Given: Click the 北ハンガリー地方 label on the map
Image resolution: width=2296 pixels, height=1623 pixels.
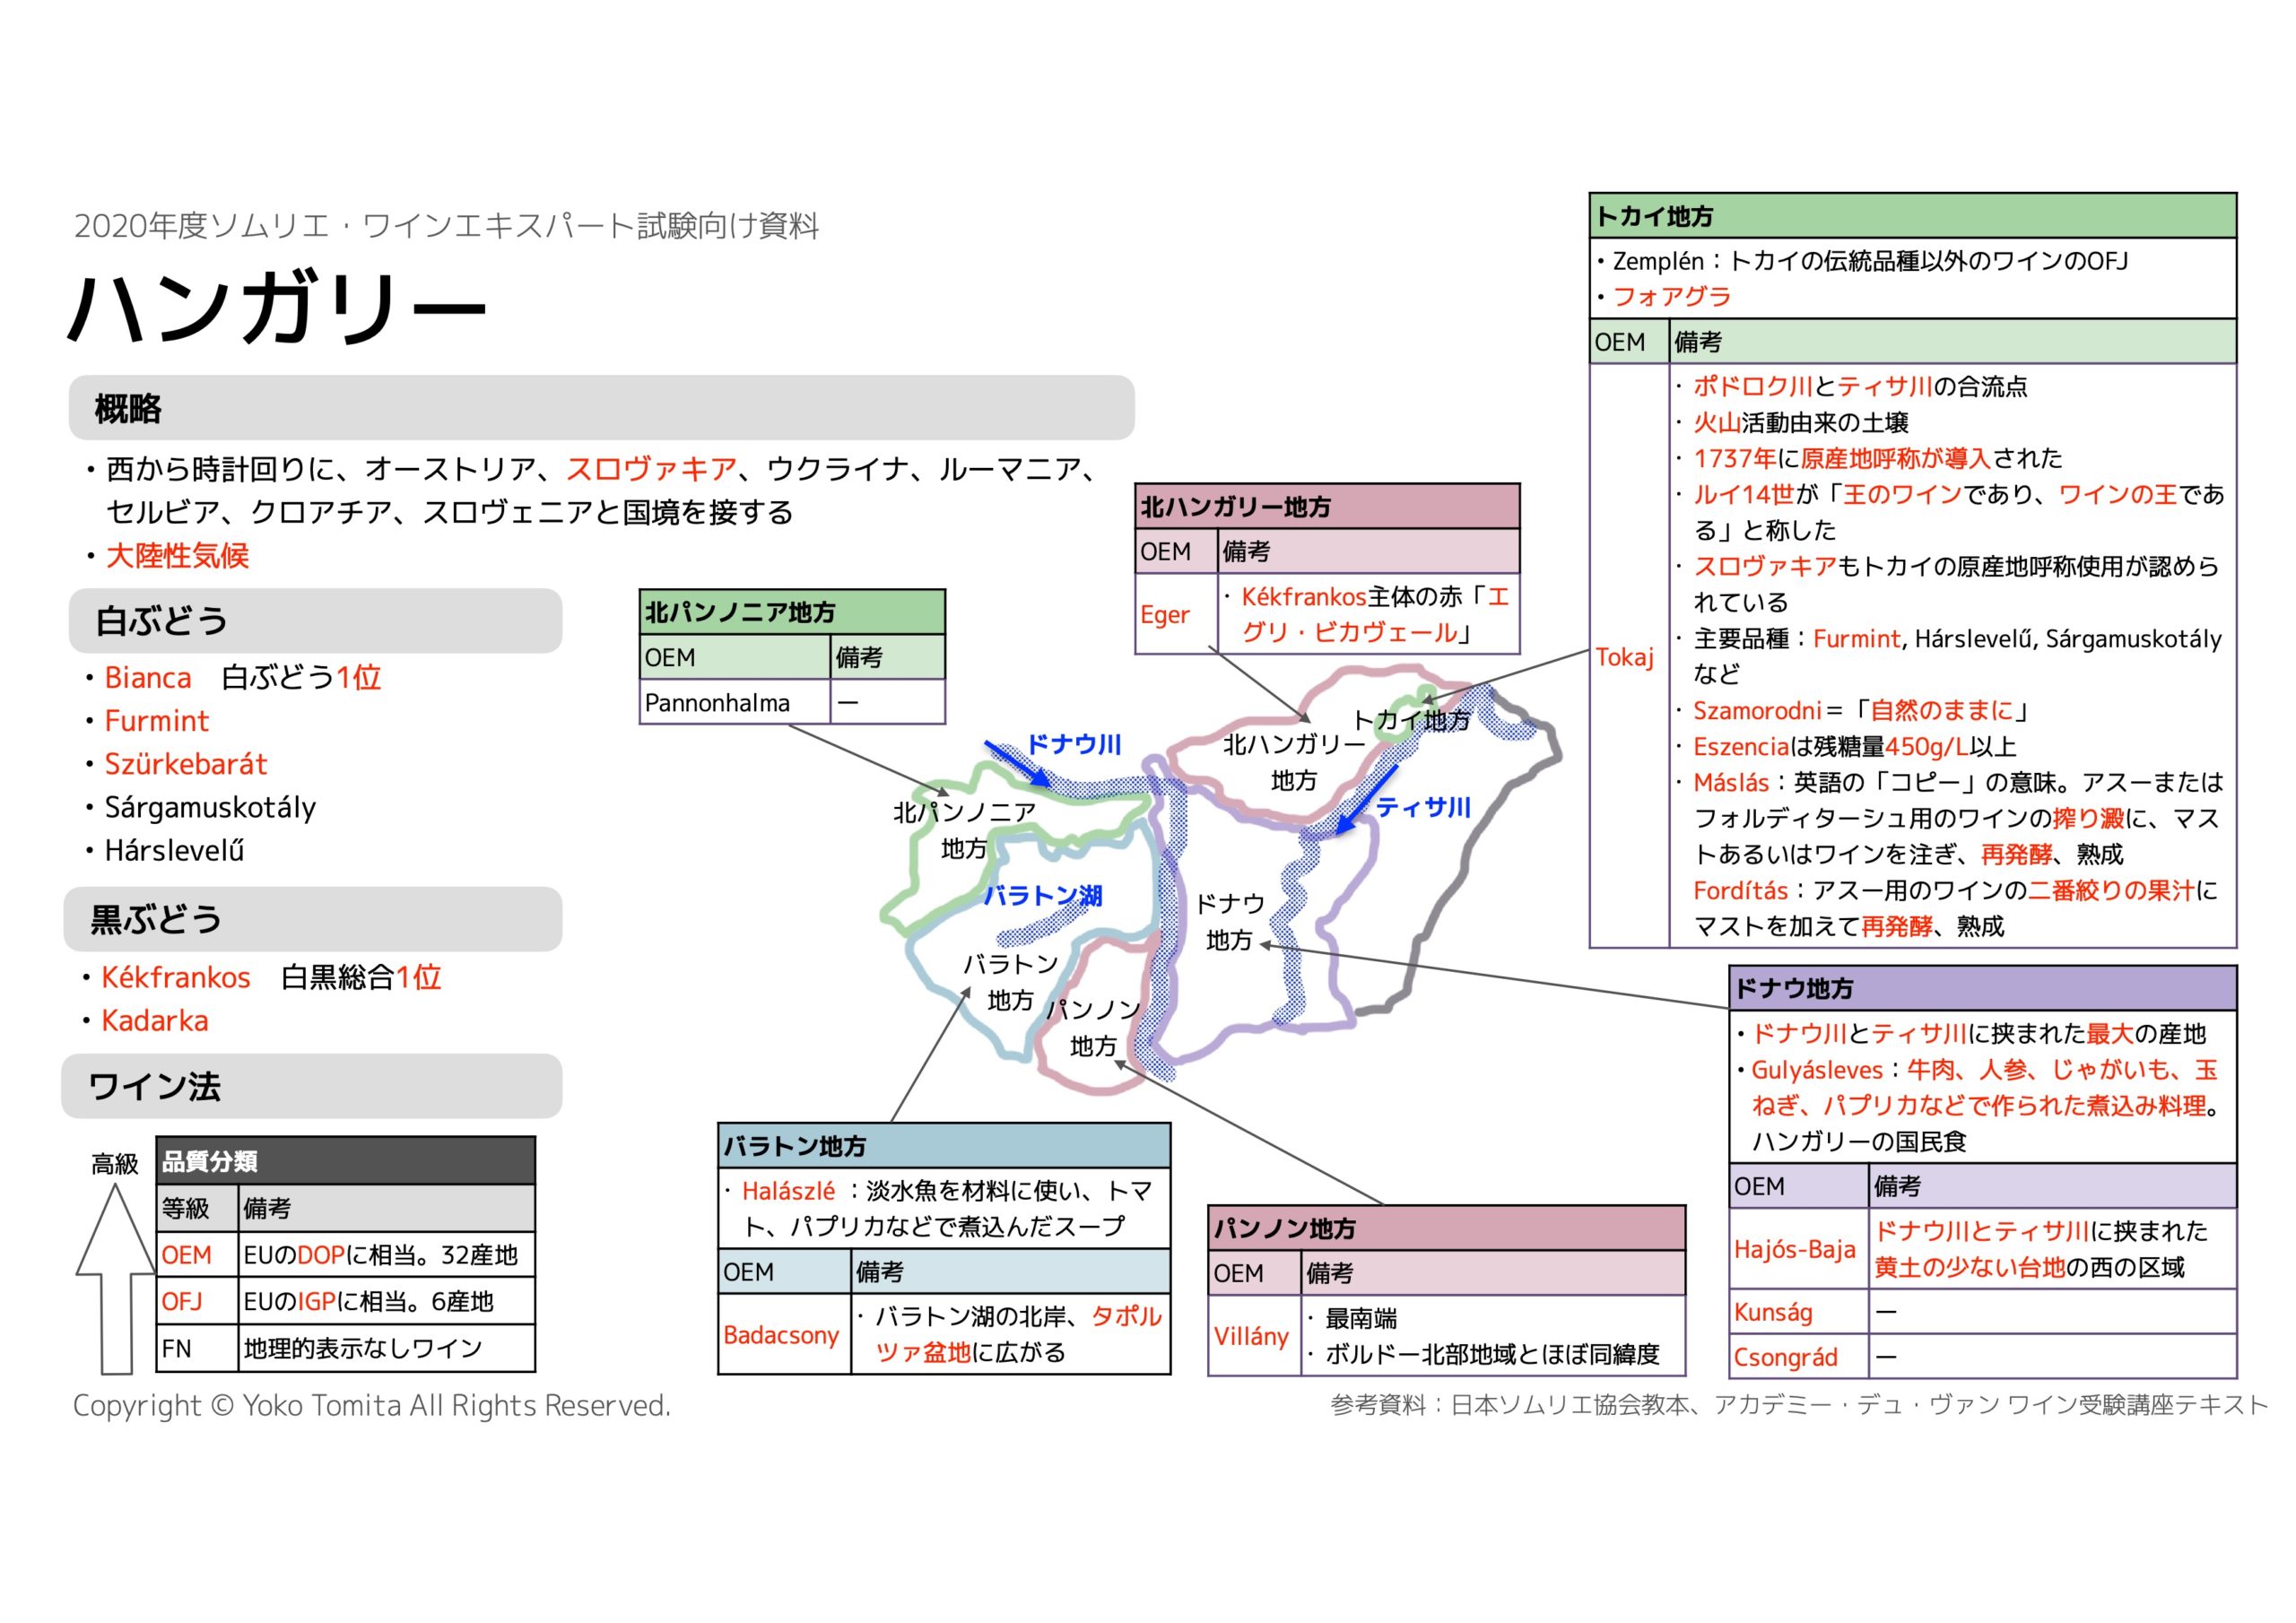Looking at the screenshot, I should click(x=1294, y=762).
